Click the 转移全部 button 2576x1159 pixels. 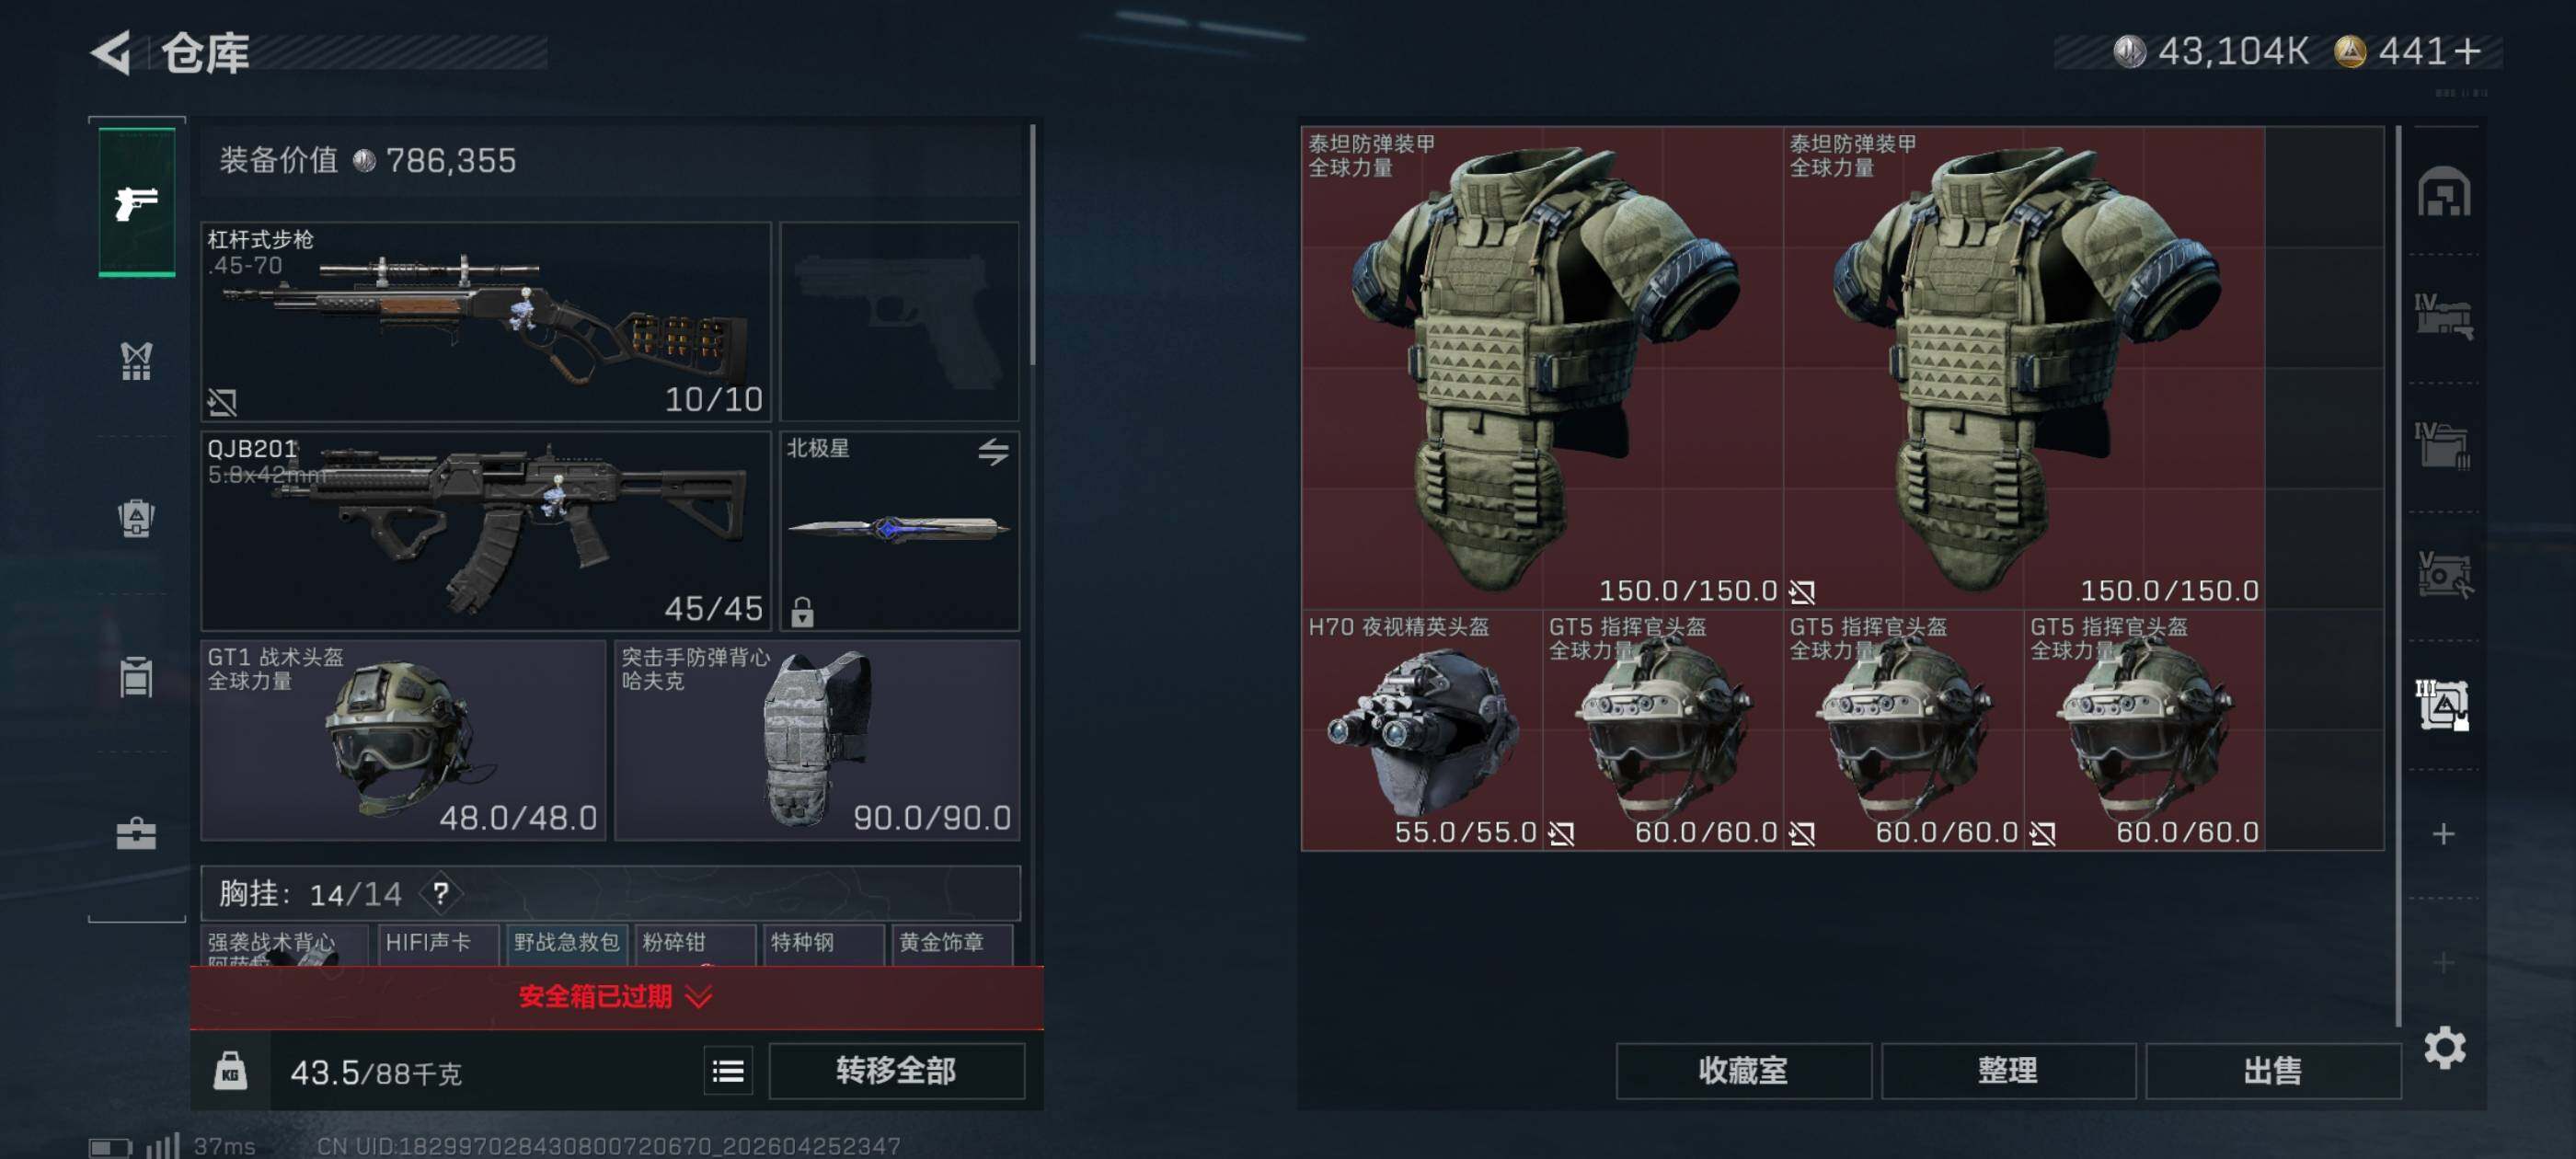[897, 1071]
